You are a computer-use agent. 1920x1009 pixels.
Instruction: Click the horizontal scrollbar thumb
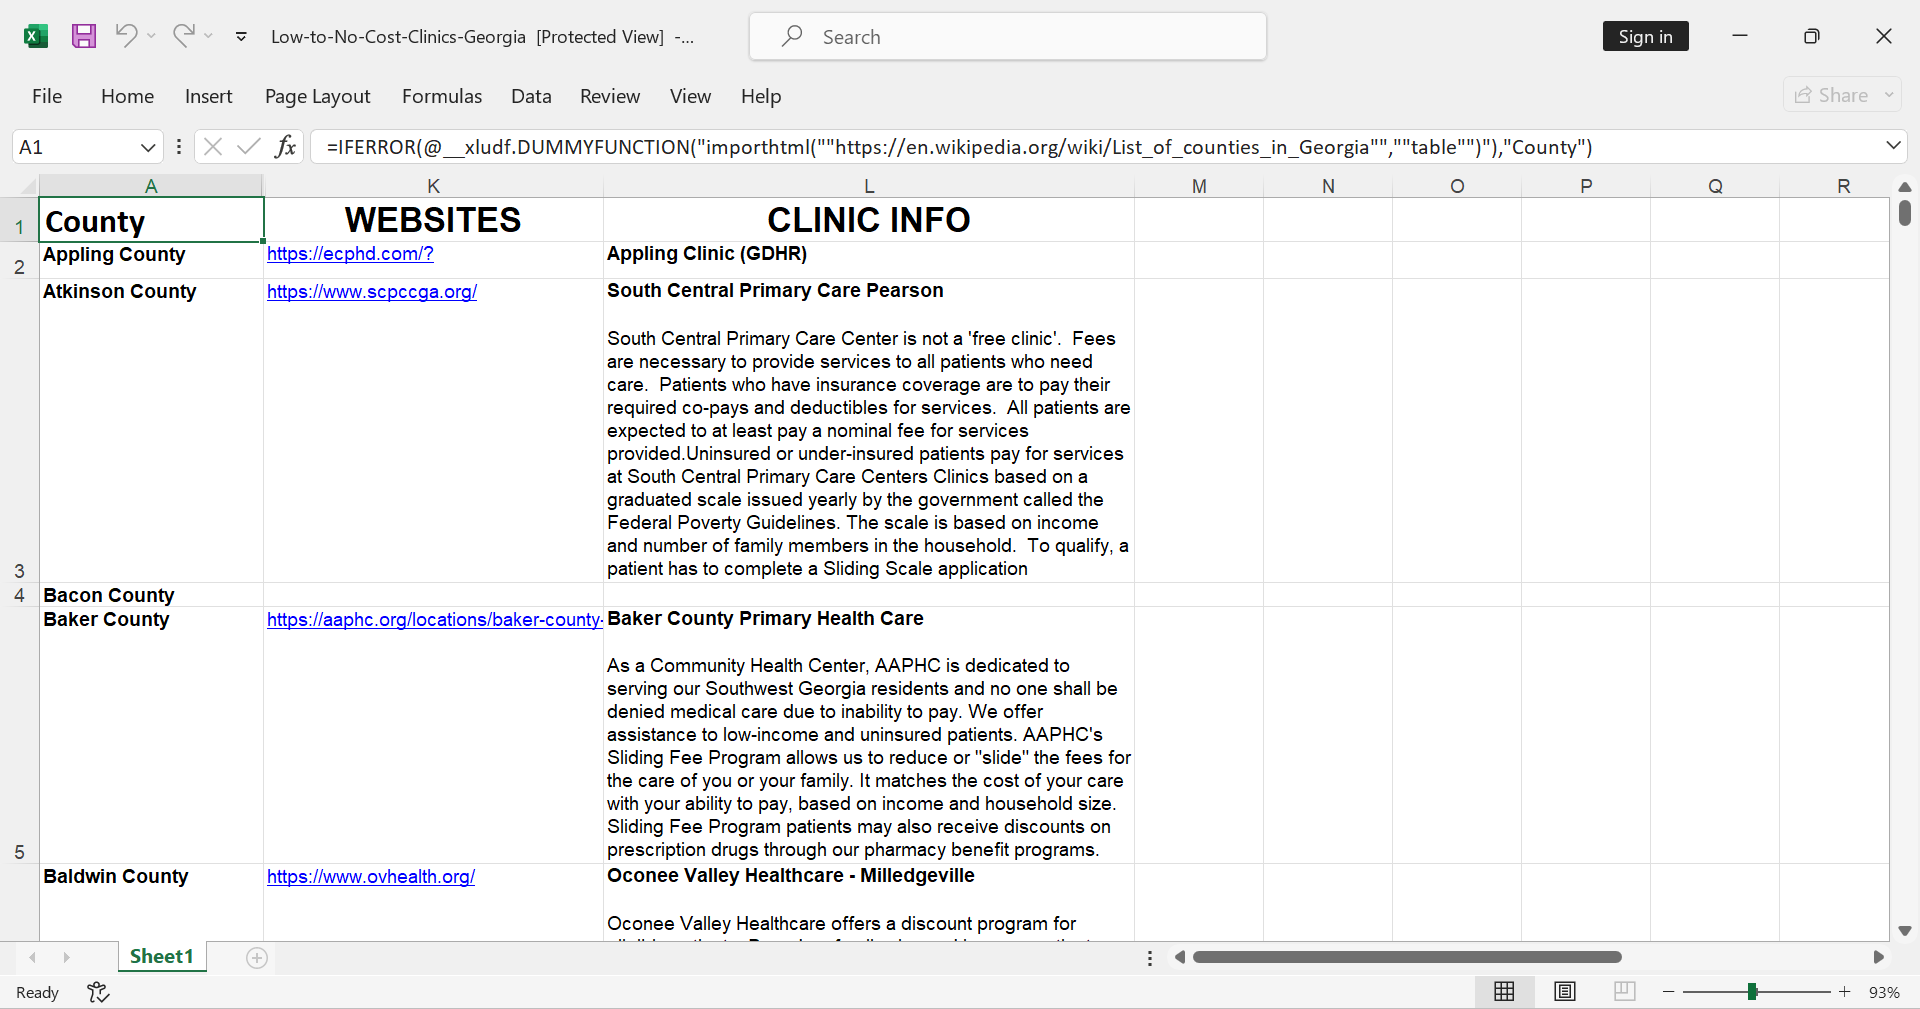[x=1407, y=957]
